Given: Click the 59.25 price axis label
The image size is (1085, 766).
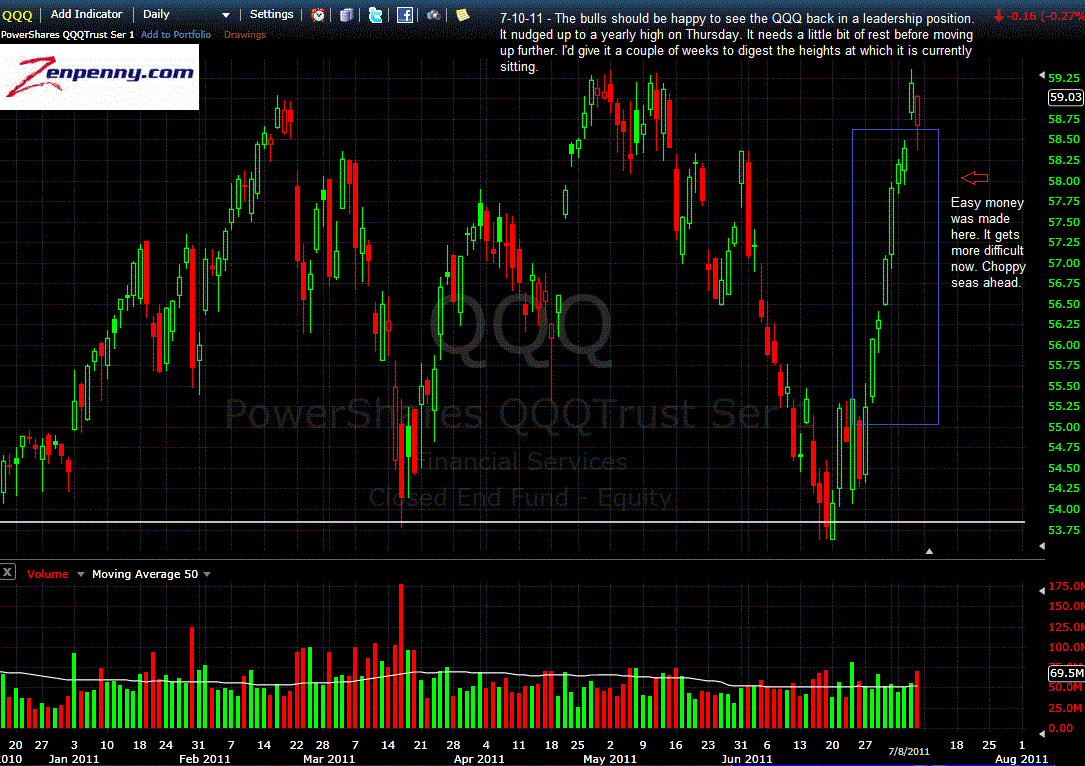Looking at the screenshot, I should click(1064, 78).
